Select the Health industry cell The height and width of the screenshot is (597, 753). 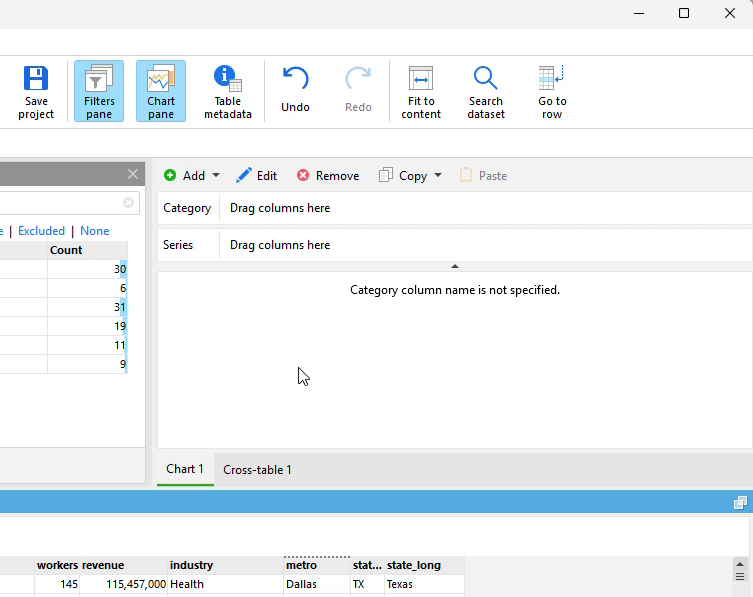click(x=225, y=584)
